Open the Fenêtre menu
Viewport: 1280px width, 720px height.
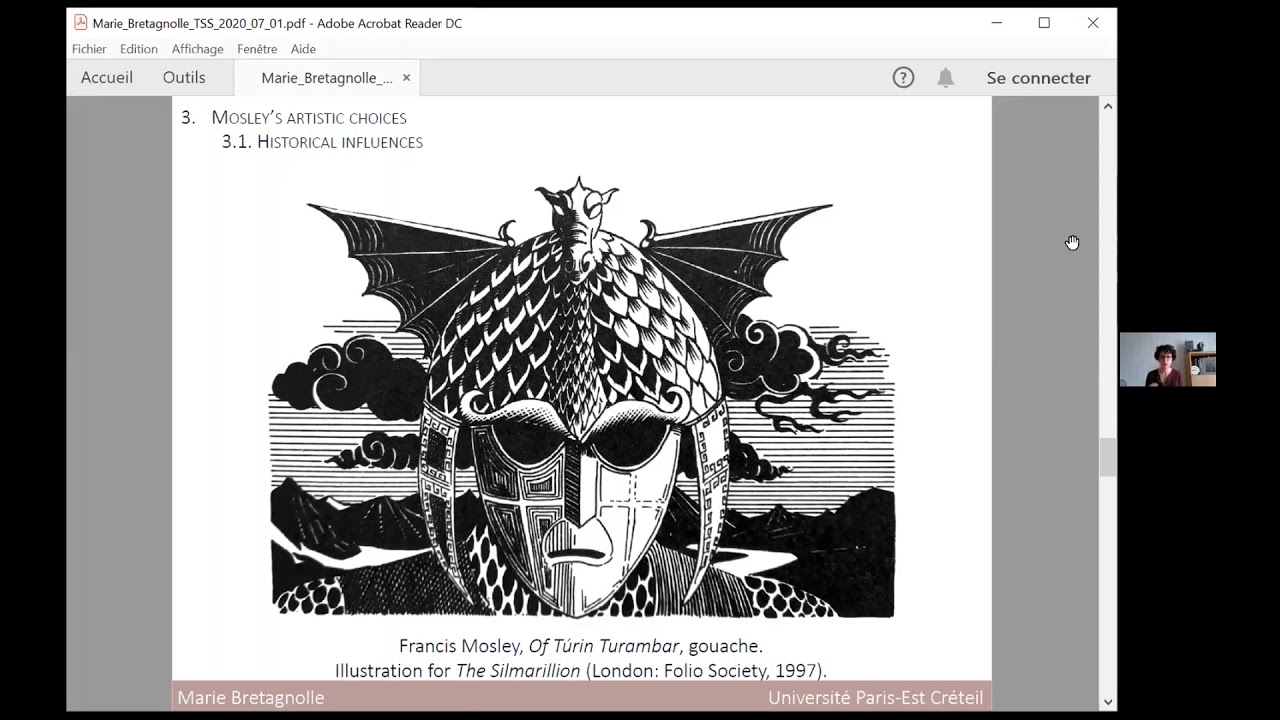[x=257, y=49]
